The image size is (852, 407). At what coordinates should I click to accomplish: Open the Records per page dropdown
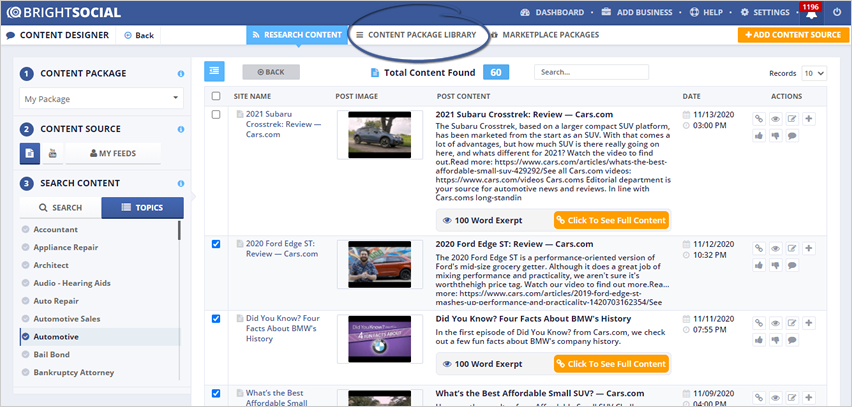[x=814, y=73]
